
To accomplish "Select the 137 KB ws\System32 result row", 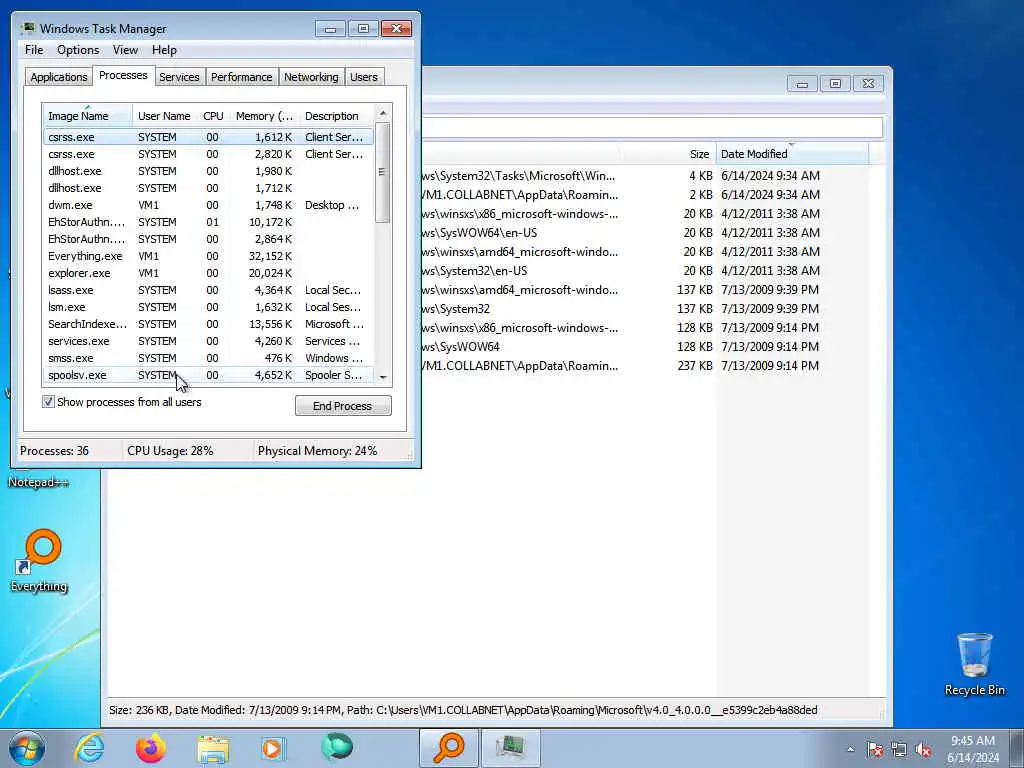I will [x=645, y=309].
